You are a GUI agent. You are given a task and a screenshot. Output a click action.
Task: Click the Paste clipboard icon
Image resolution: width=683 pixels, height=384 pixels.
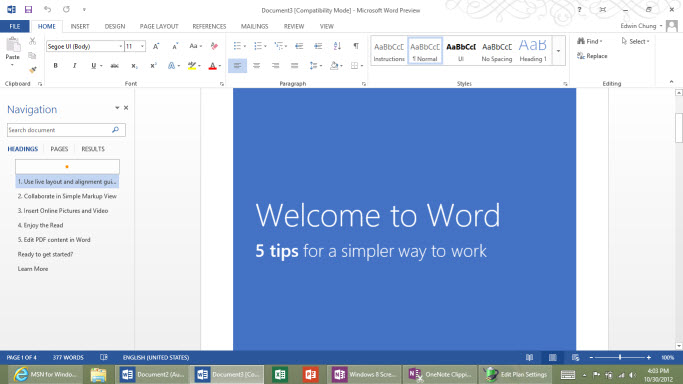pyautogui.click(x=13, y=45)
